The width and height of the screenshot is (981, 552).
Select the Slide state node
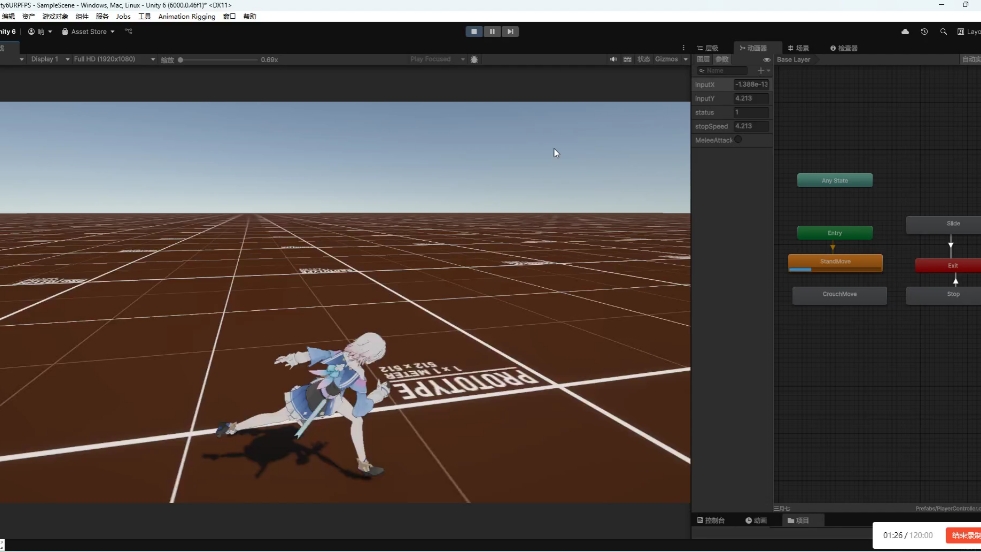pos(945,224)
